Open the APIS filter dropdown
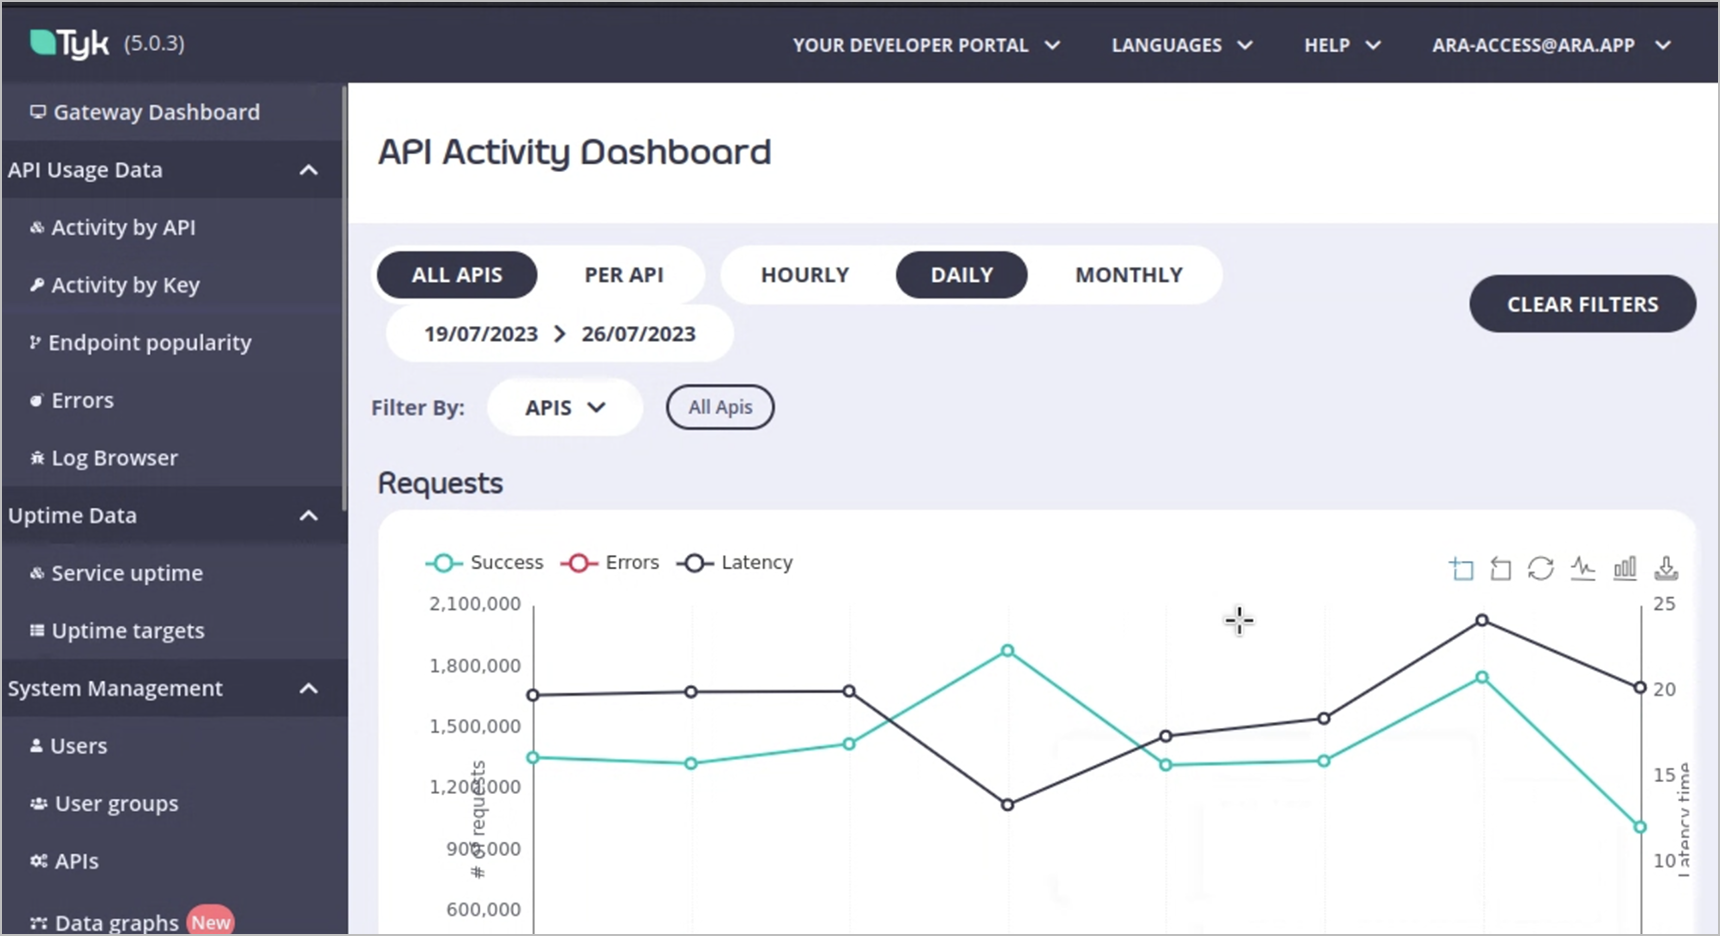Image resolution: width=1720 pixels, height=936 pixels. point(565,407)
